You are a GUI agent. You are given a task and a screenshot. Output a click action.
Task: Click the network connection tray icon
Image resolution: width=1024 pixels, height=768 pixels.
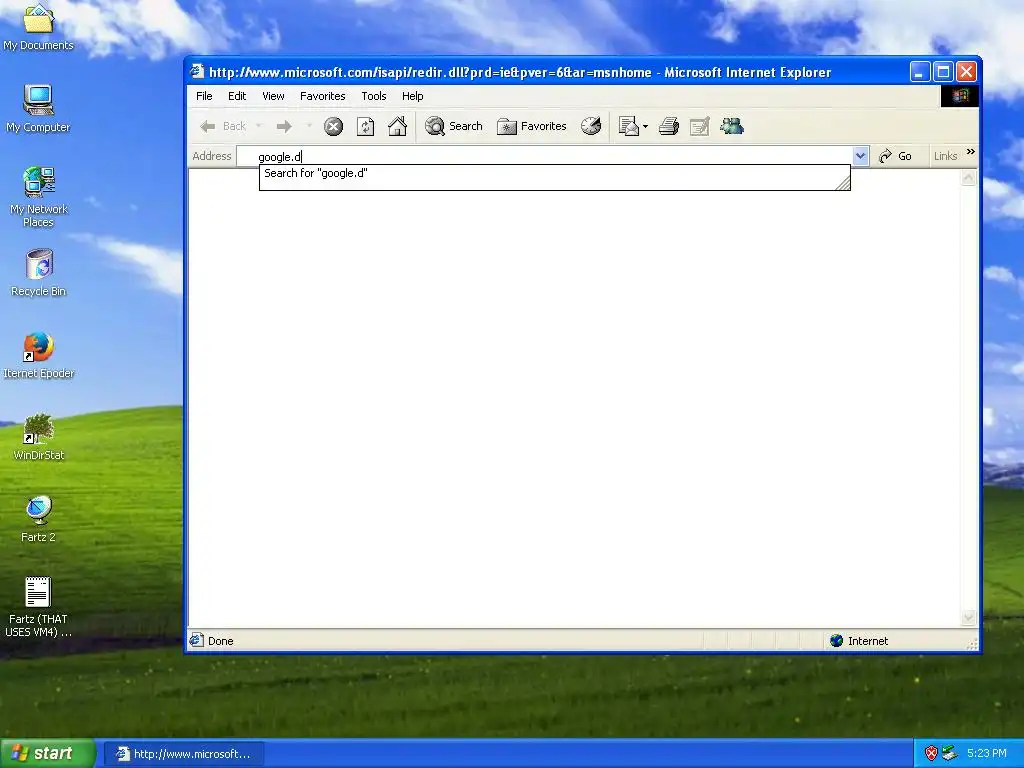point(949,753)
